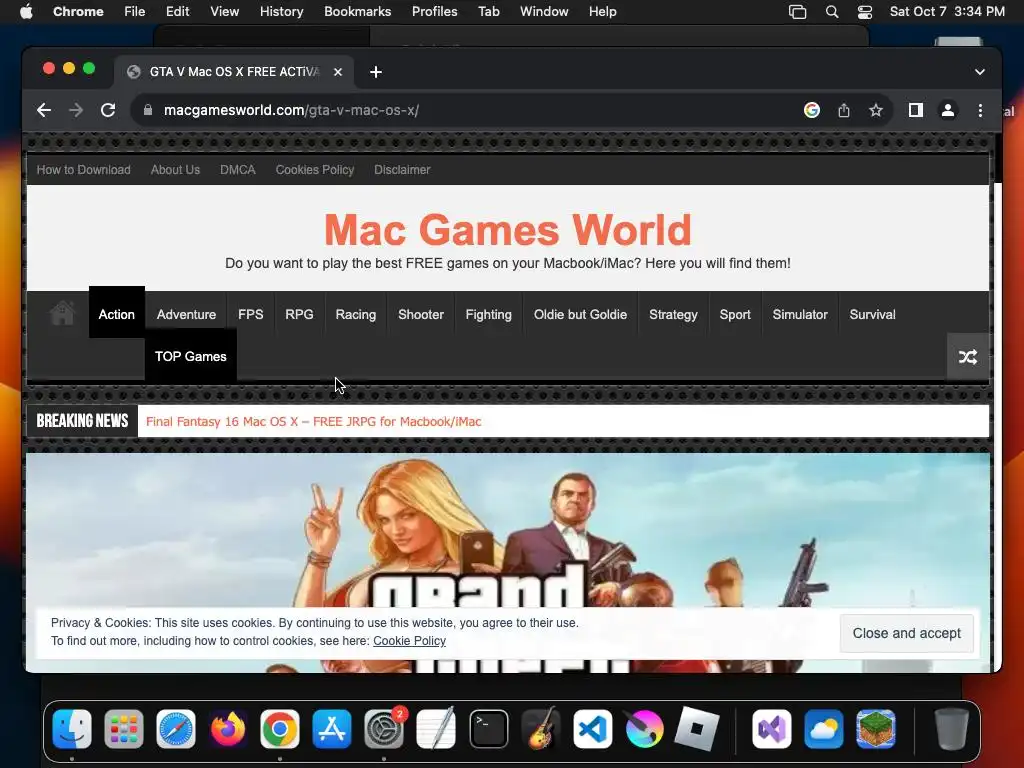The height and width of the screenshot is (768, 1024).
Task: Open GarageBand from the dock
Action: point(541,729)
